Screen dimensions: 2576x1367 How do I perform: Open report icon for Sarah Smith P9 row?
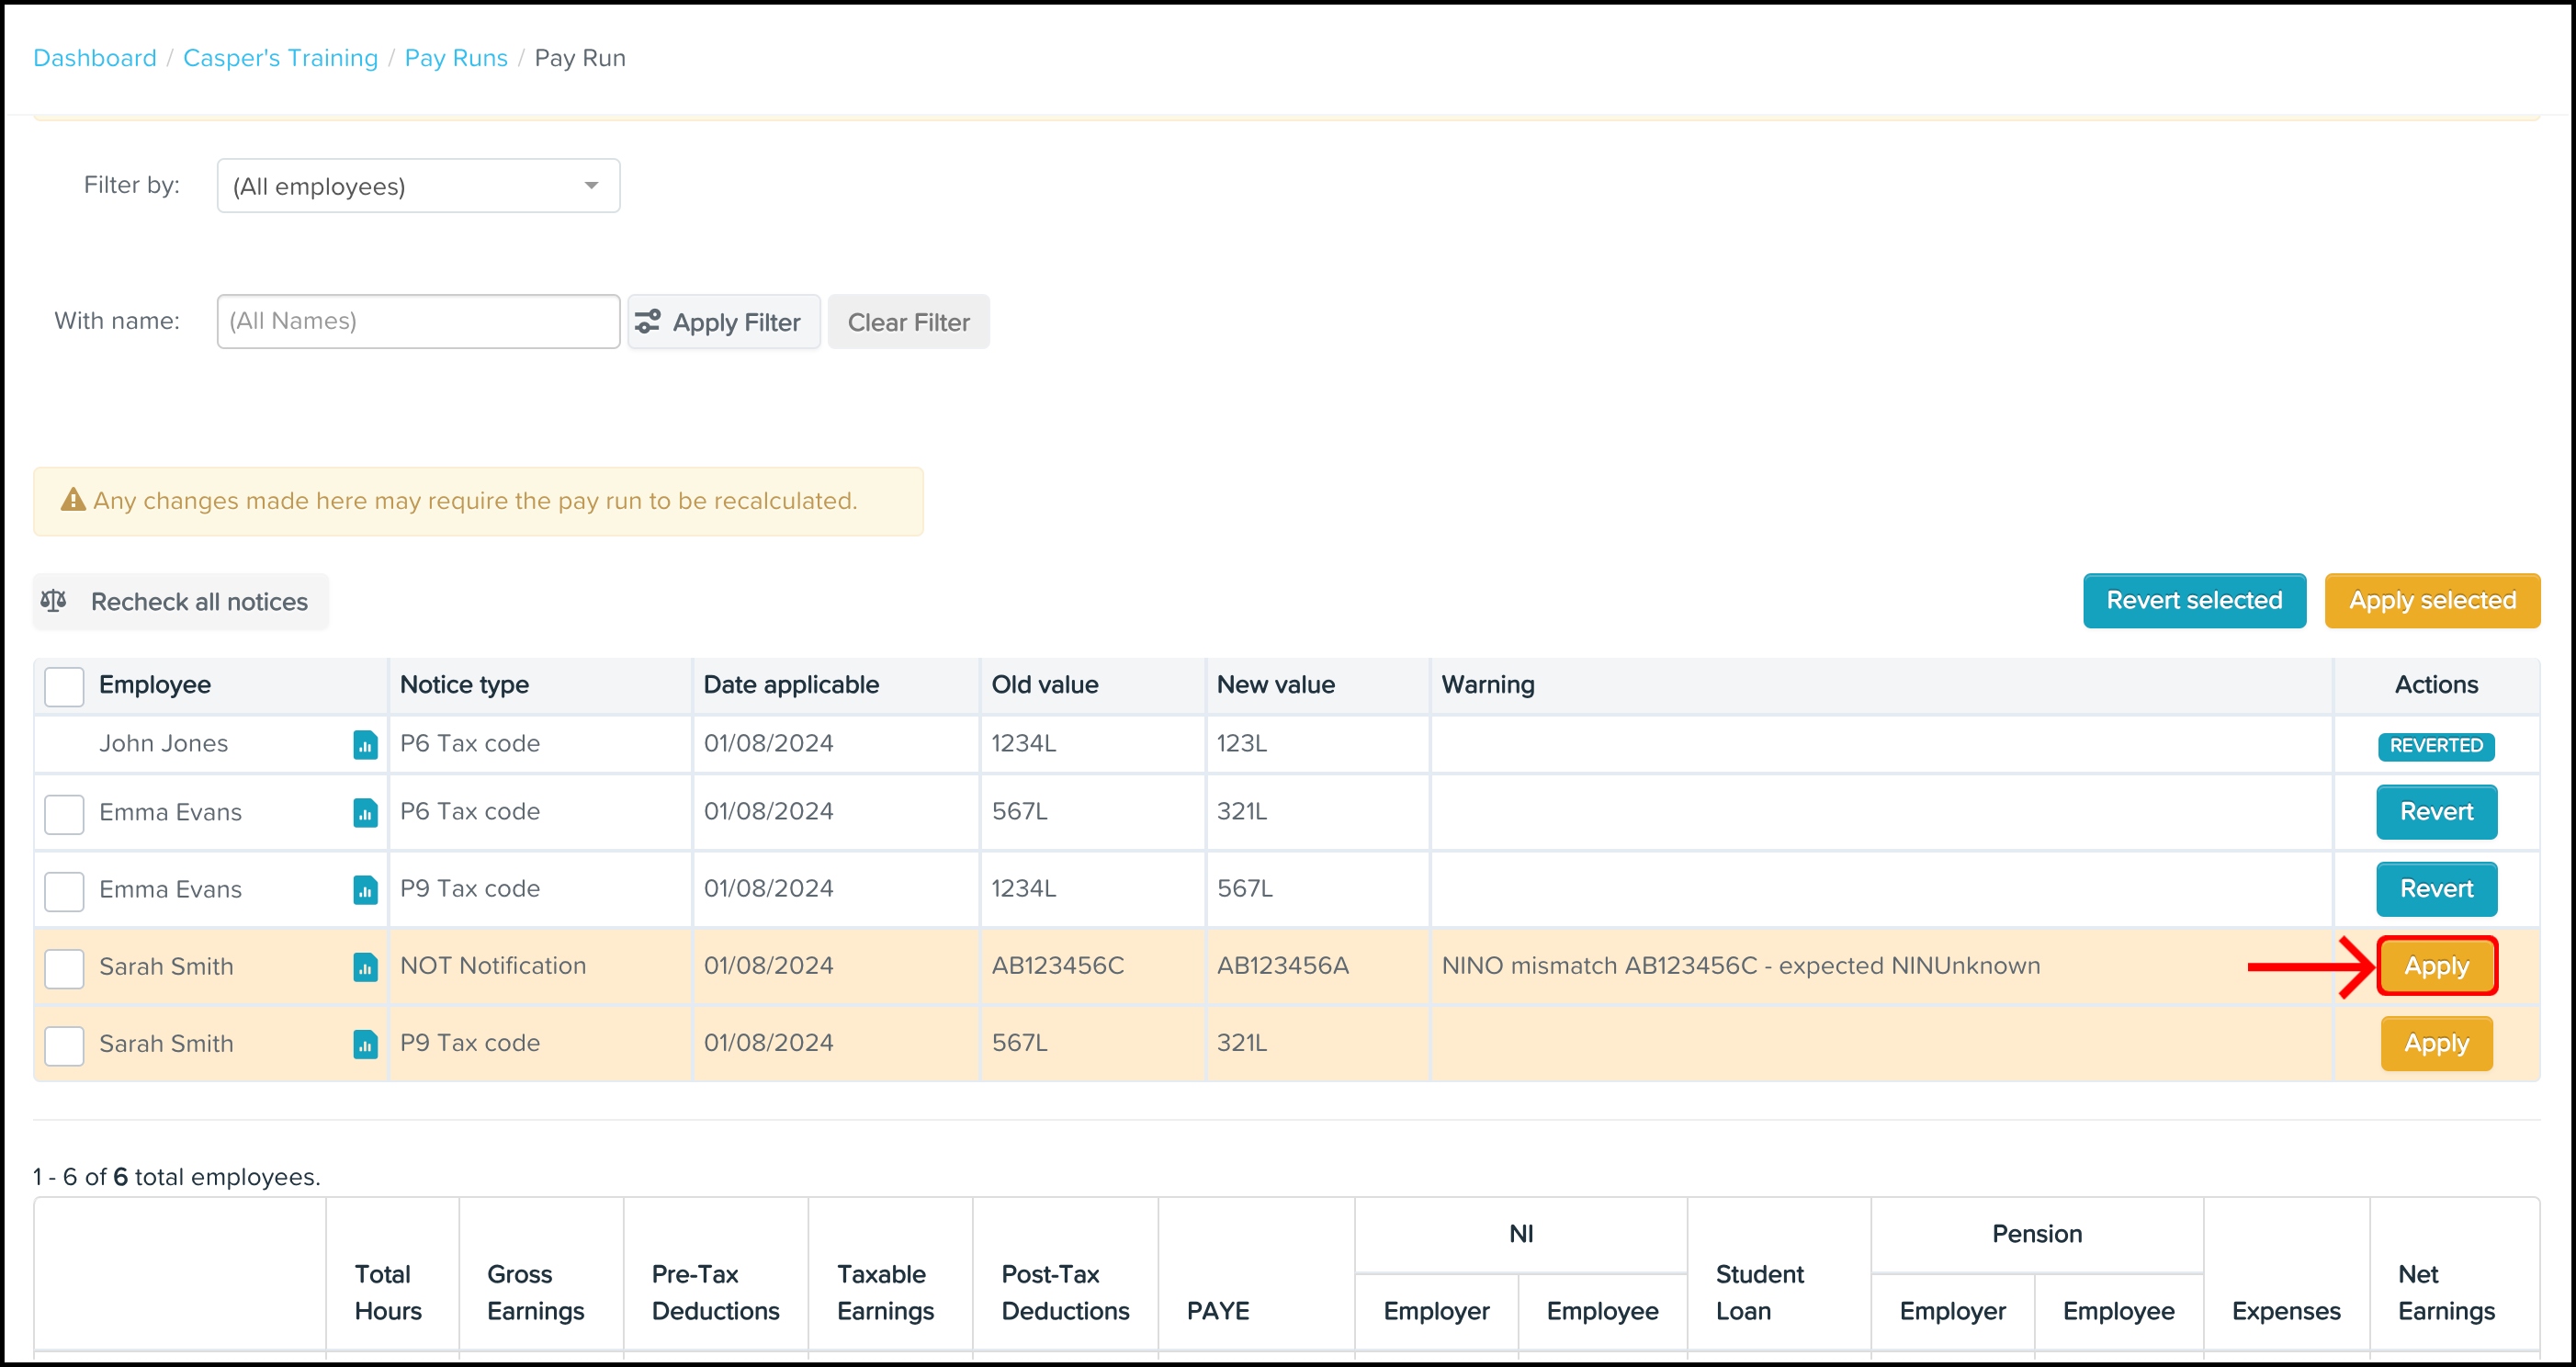coord(365,1044)
